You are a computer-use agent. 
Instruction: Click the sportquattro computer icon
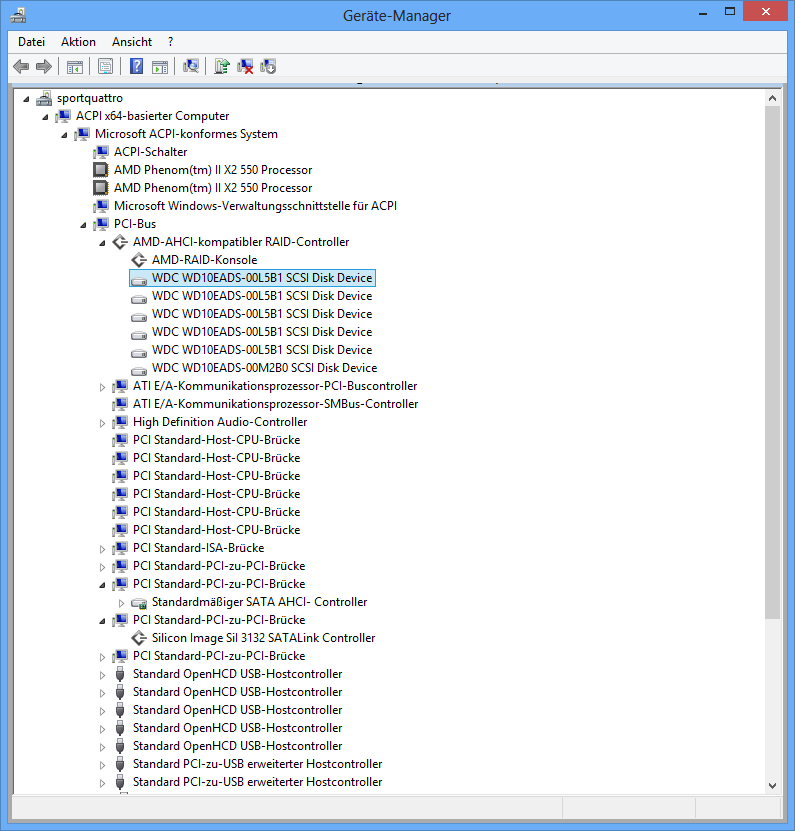coord(45,98)
